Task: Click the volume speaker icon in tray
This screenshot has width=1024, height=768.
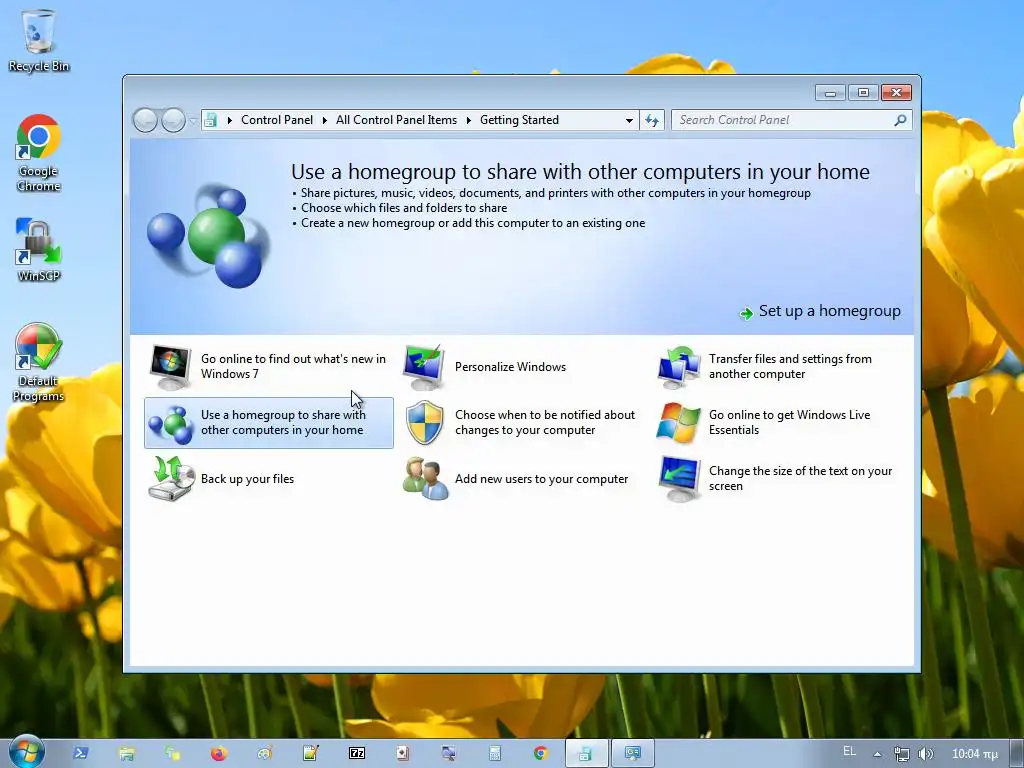Action: click(925, 754)
